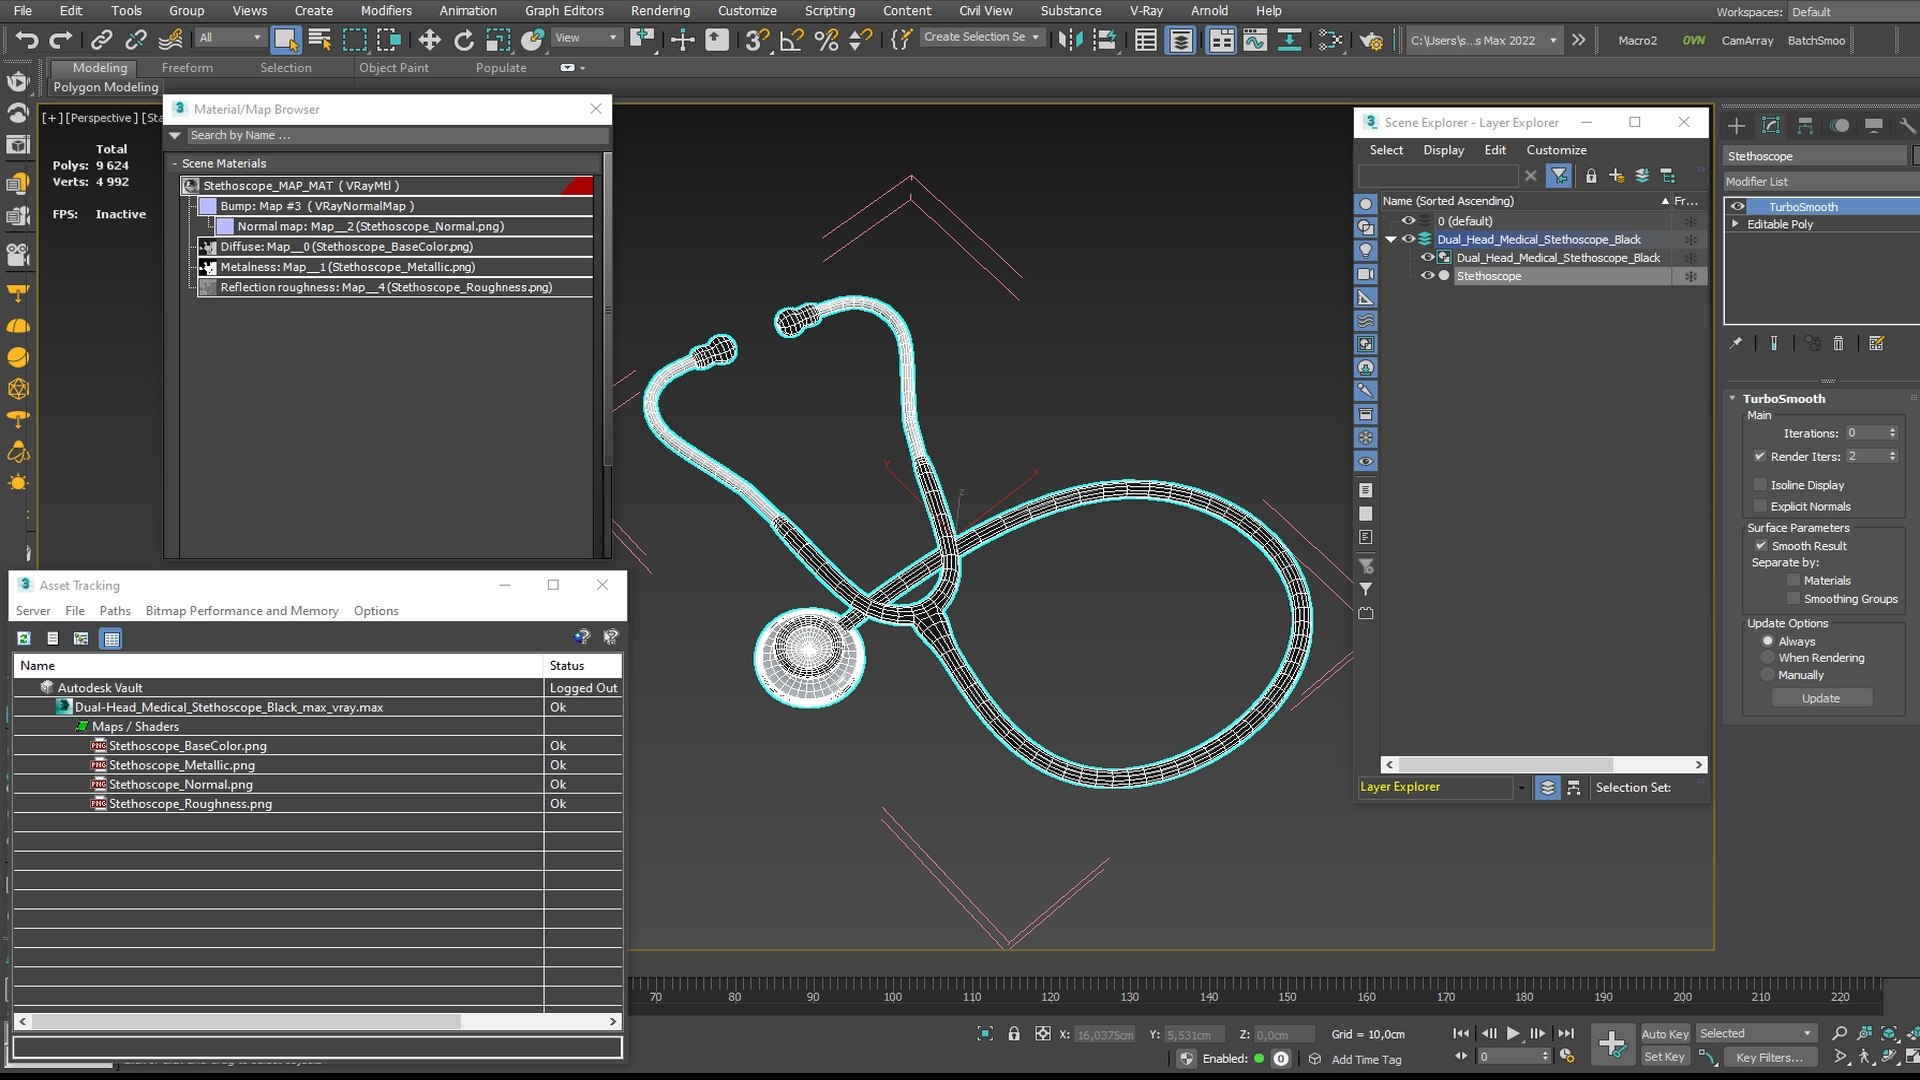Click the Search by Name field
The height and width of the screenshot is (1080, 1920).
point(397,135)
